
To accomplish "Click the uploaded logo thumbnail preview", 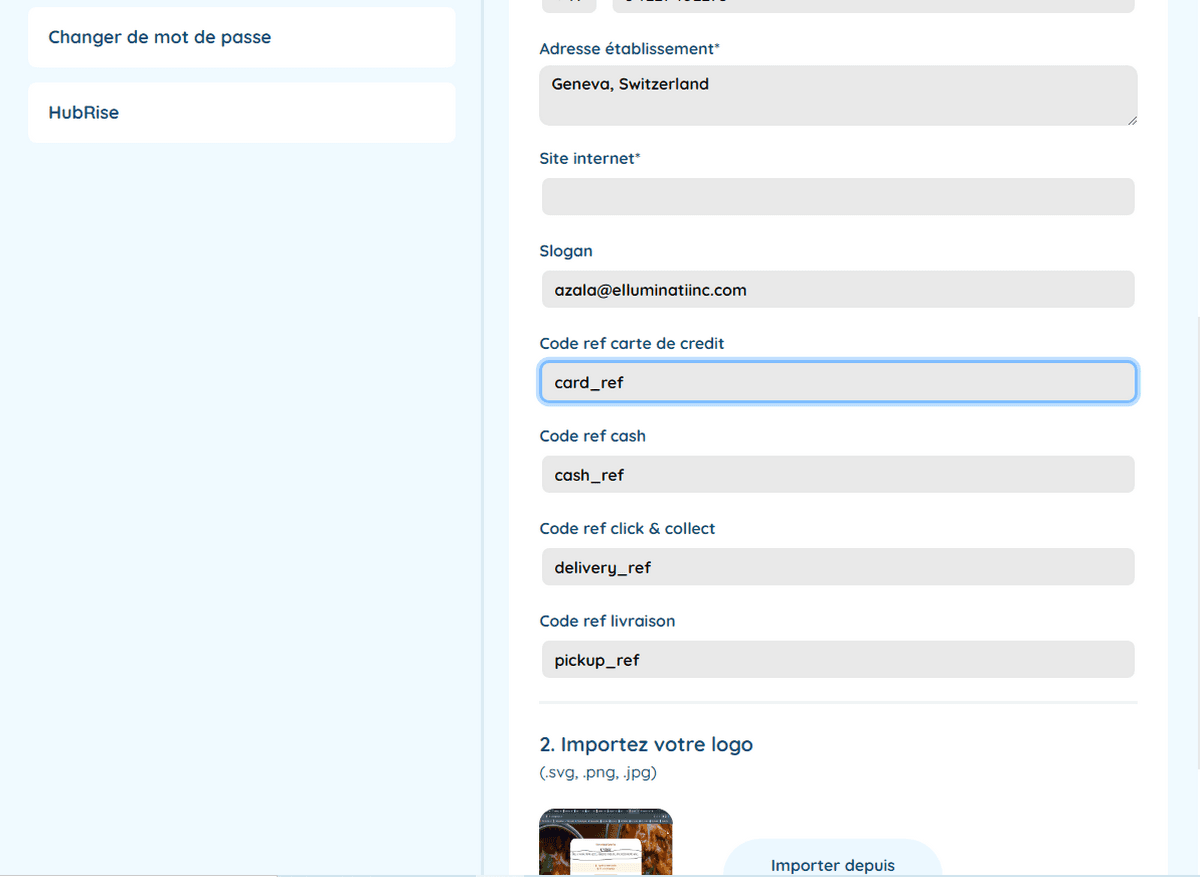I will point(605,842).
